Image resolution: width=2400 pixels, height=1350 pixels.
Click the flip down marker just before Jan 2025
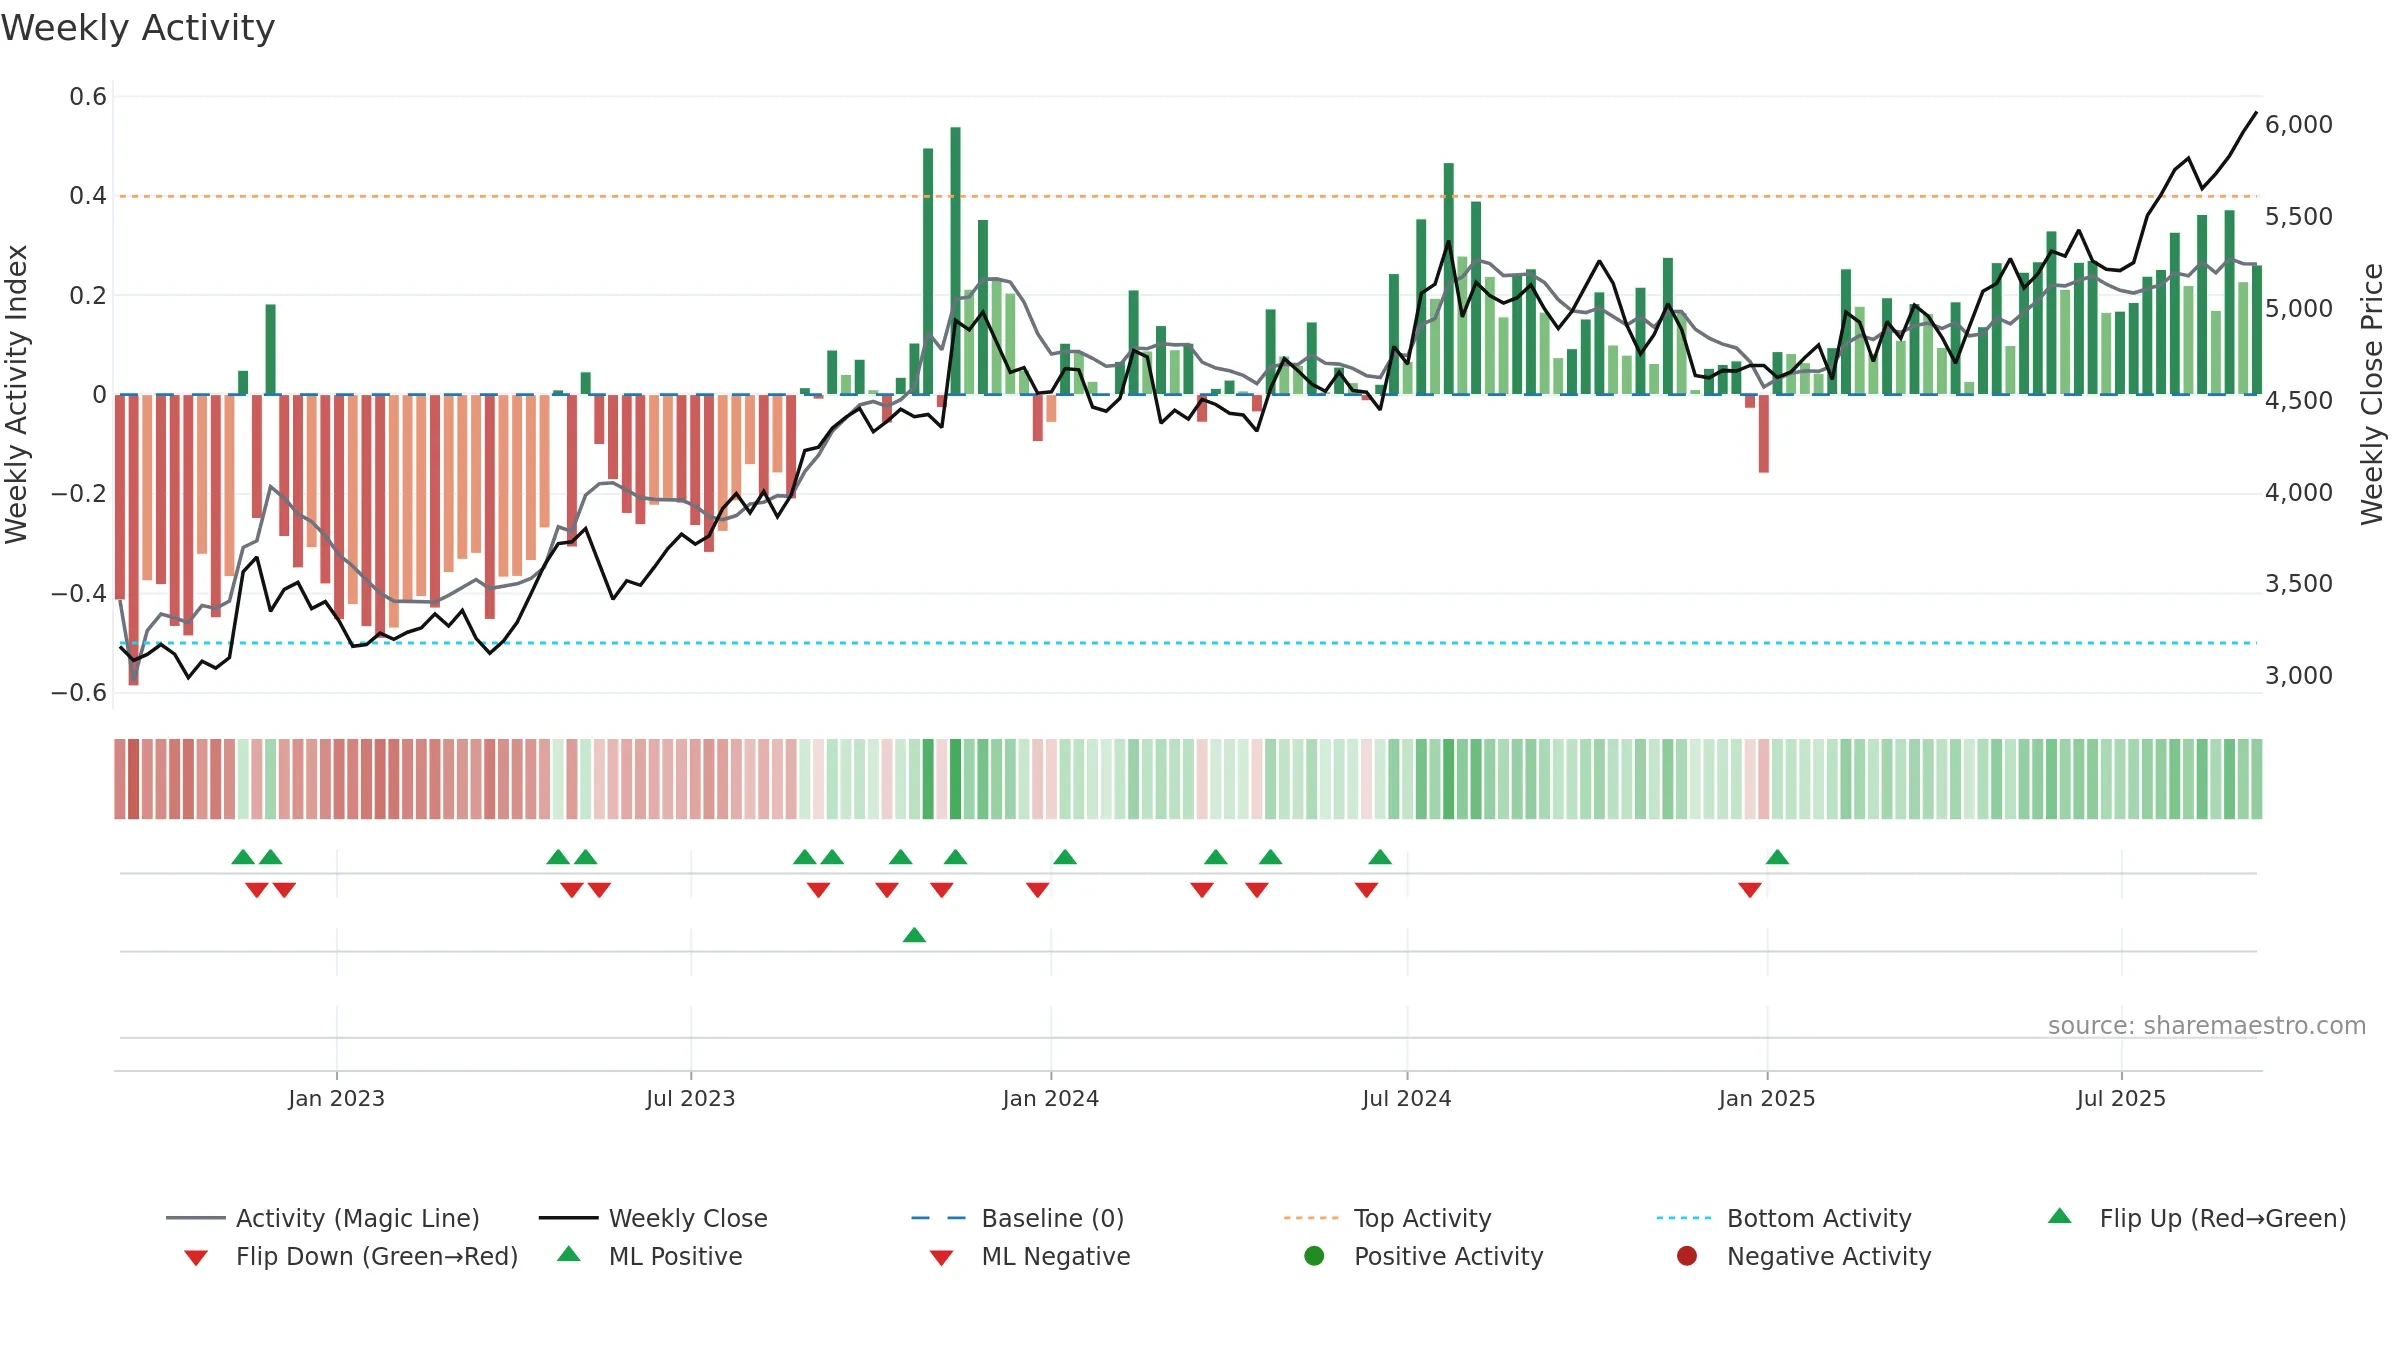pyautogui.click(x=1750, y=890)
